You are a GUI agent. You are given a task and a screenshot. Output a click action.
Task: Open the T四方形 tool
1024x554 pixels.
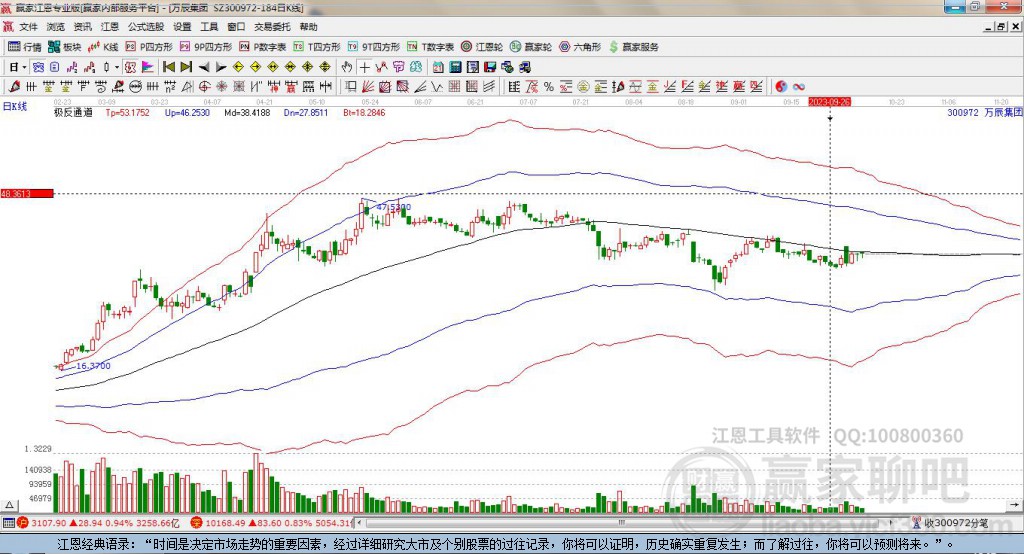coord(317,47)
